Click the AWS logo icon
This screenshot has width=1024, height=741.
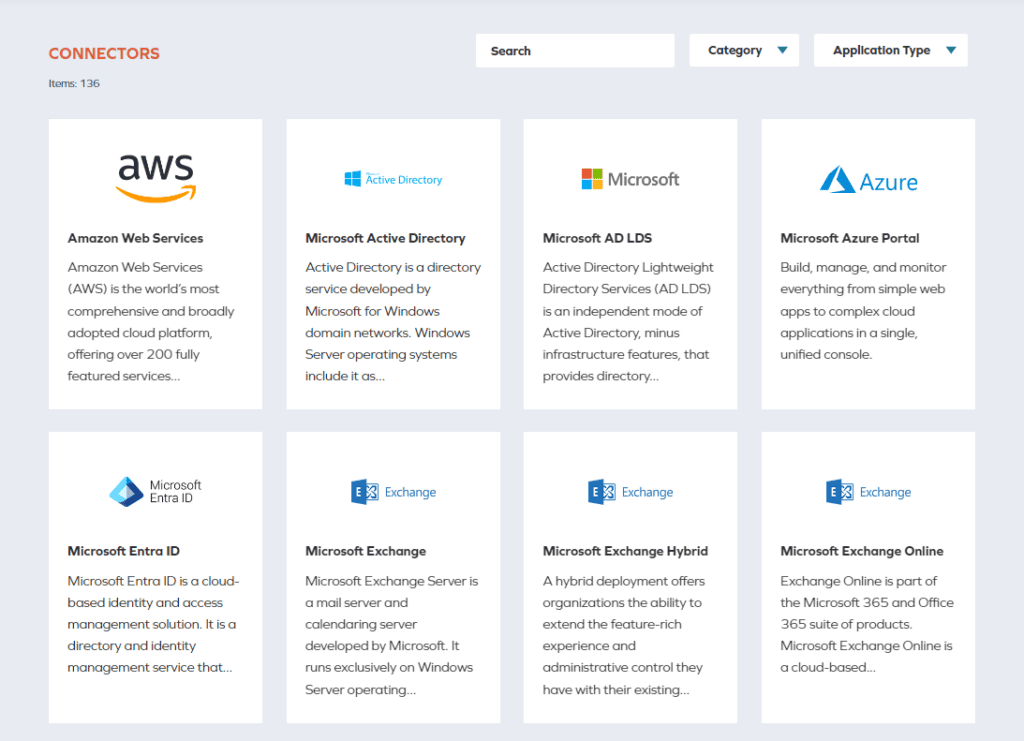click(x=156, y=178)
